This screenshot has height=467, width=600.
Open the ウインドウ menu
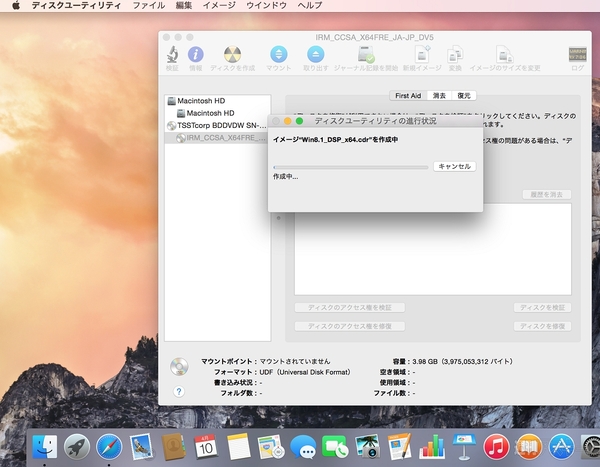pos(267,5)
